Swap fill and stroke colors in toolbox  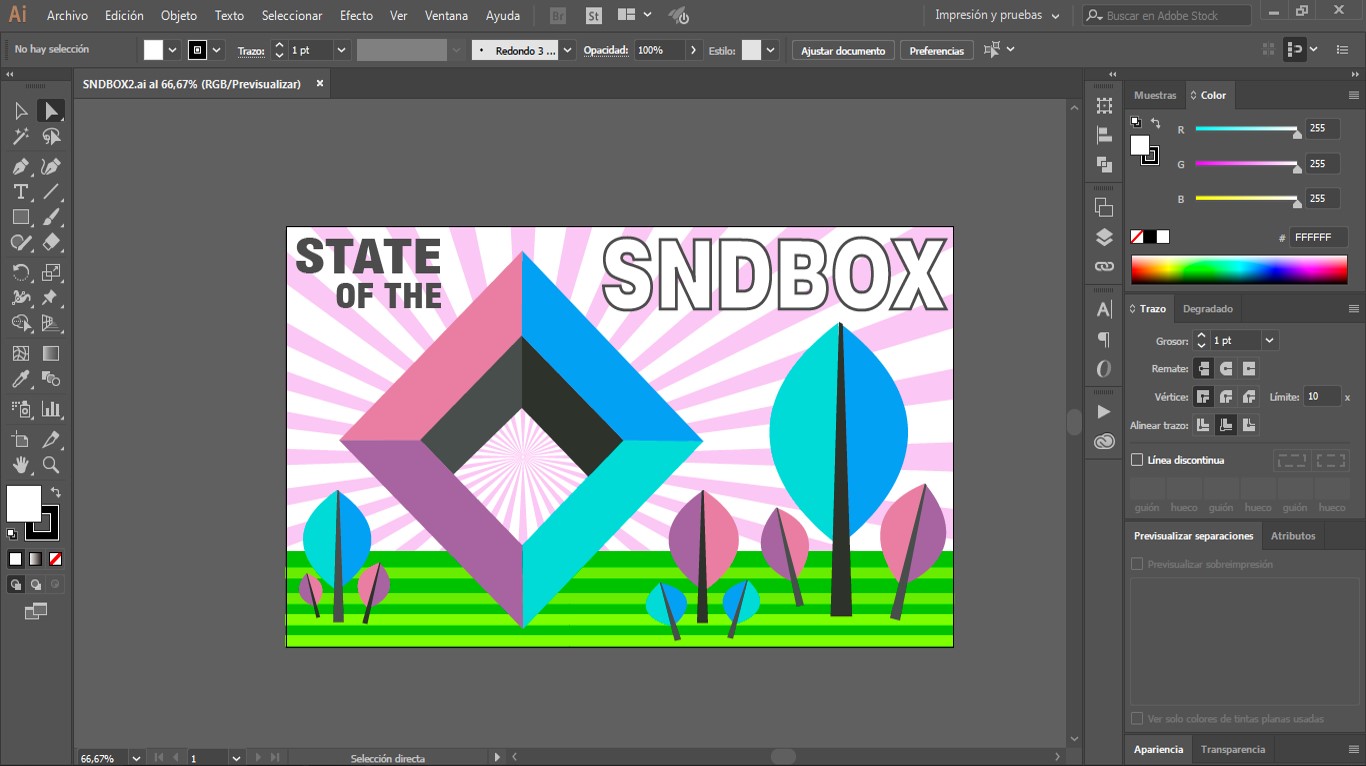coord(55,492)
